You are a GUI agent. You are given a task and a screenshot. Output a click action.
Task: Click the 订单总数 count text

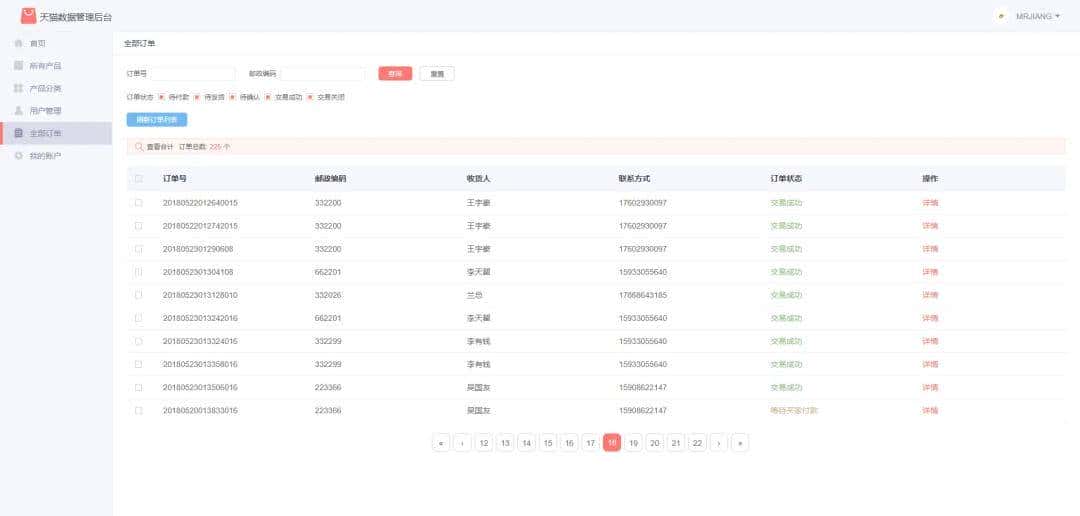coord(205,147)
